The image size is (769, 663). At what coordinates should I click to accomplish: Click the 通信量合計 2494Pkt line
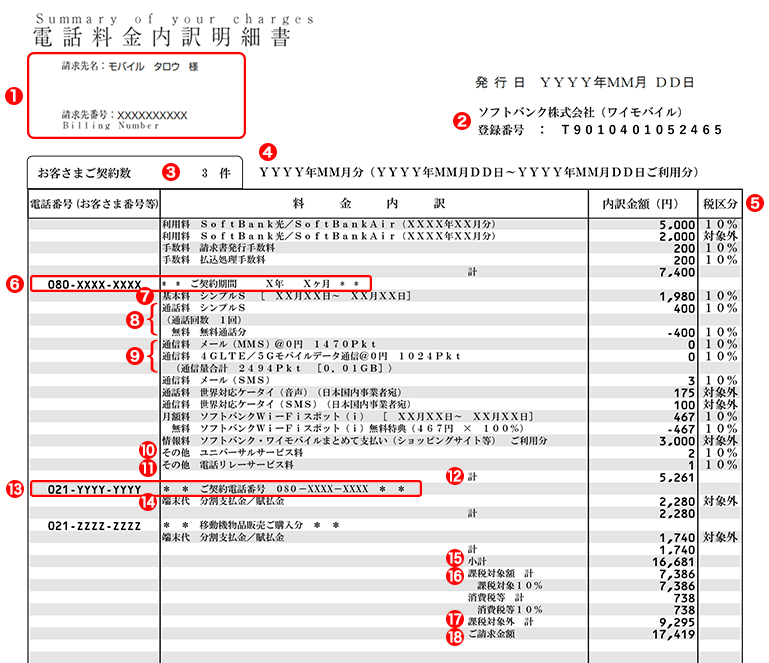pos(283,368)
